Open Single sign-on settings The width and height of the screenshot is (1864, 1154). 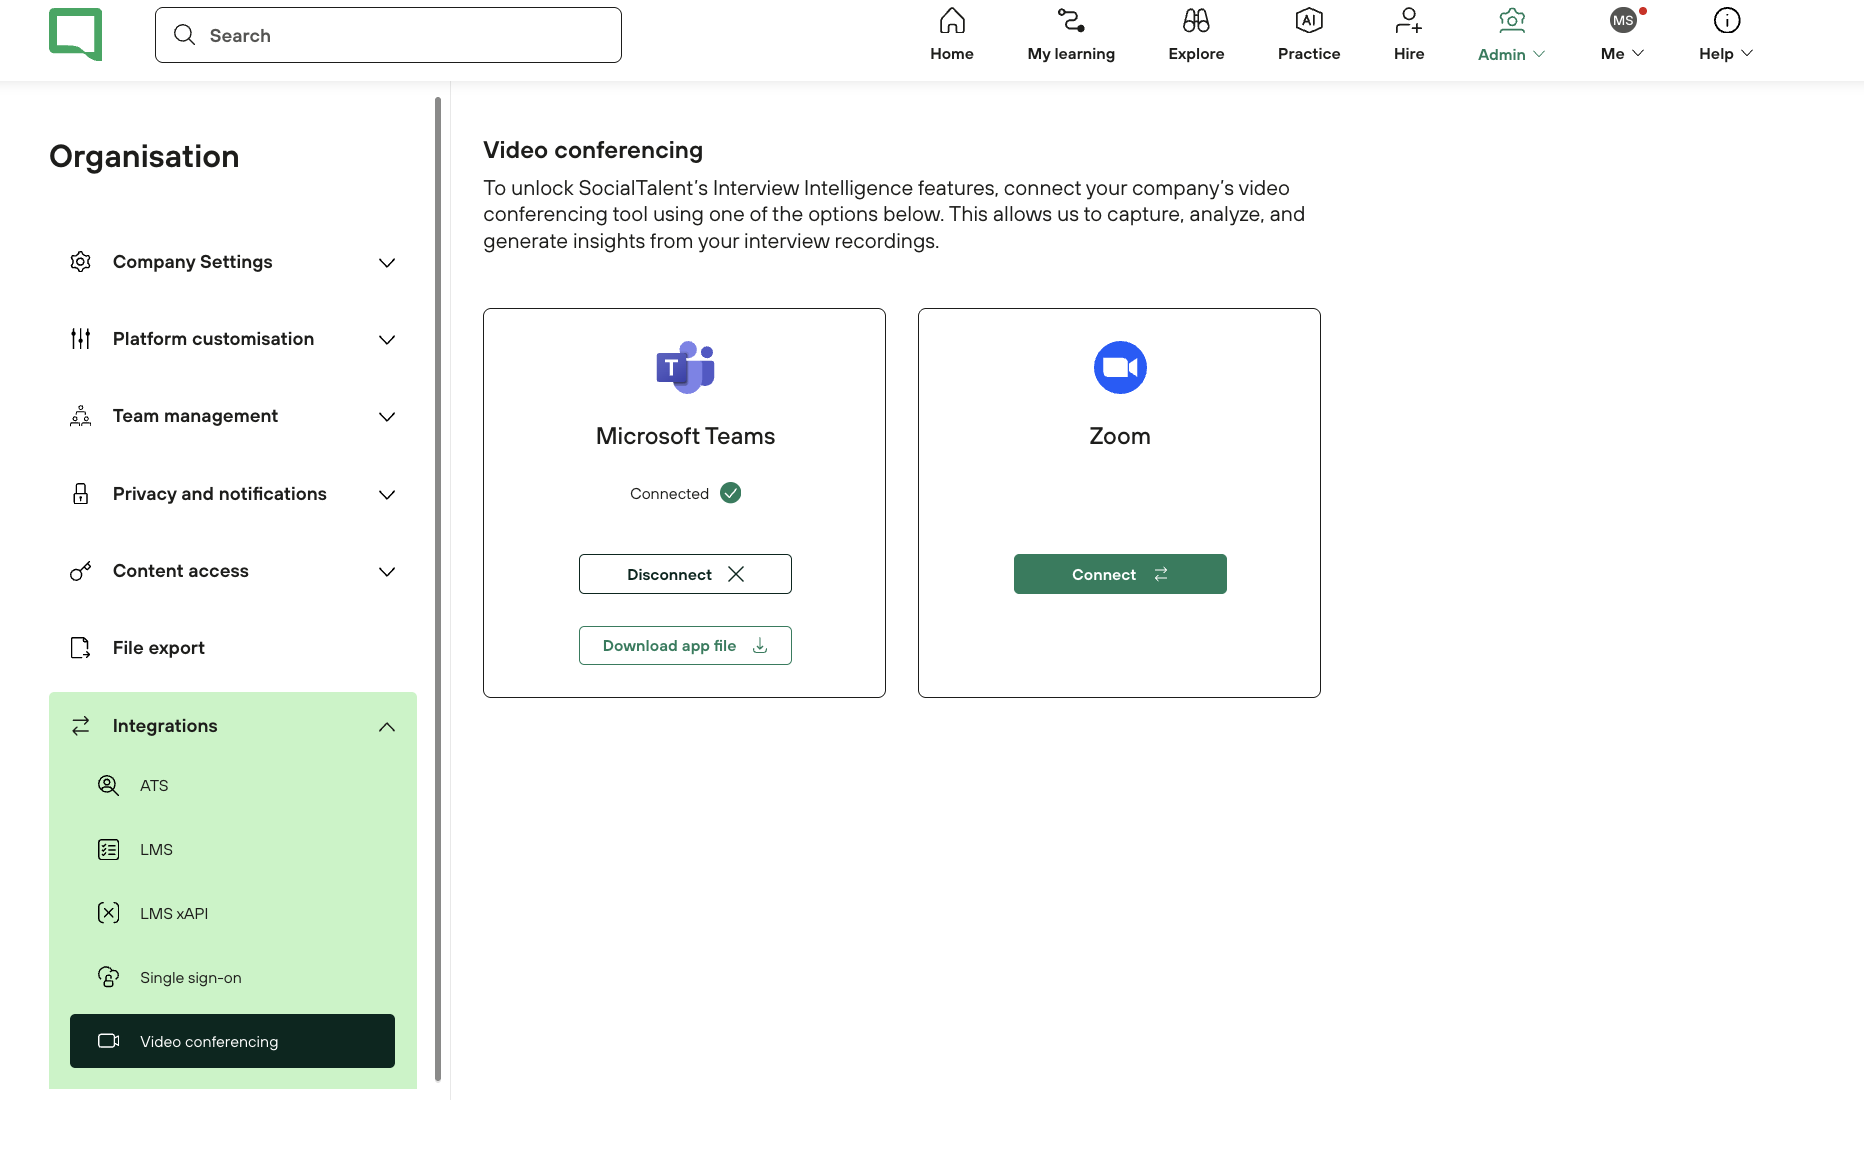190,978
